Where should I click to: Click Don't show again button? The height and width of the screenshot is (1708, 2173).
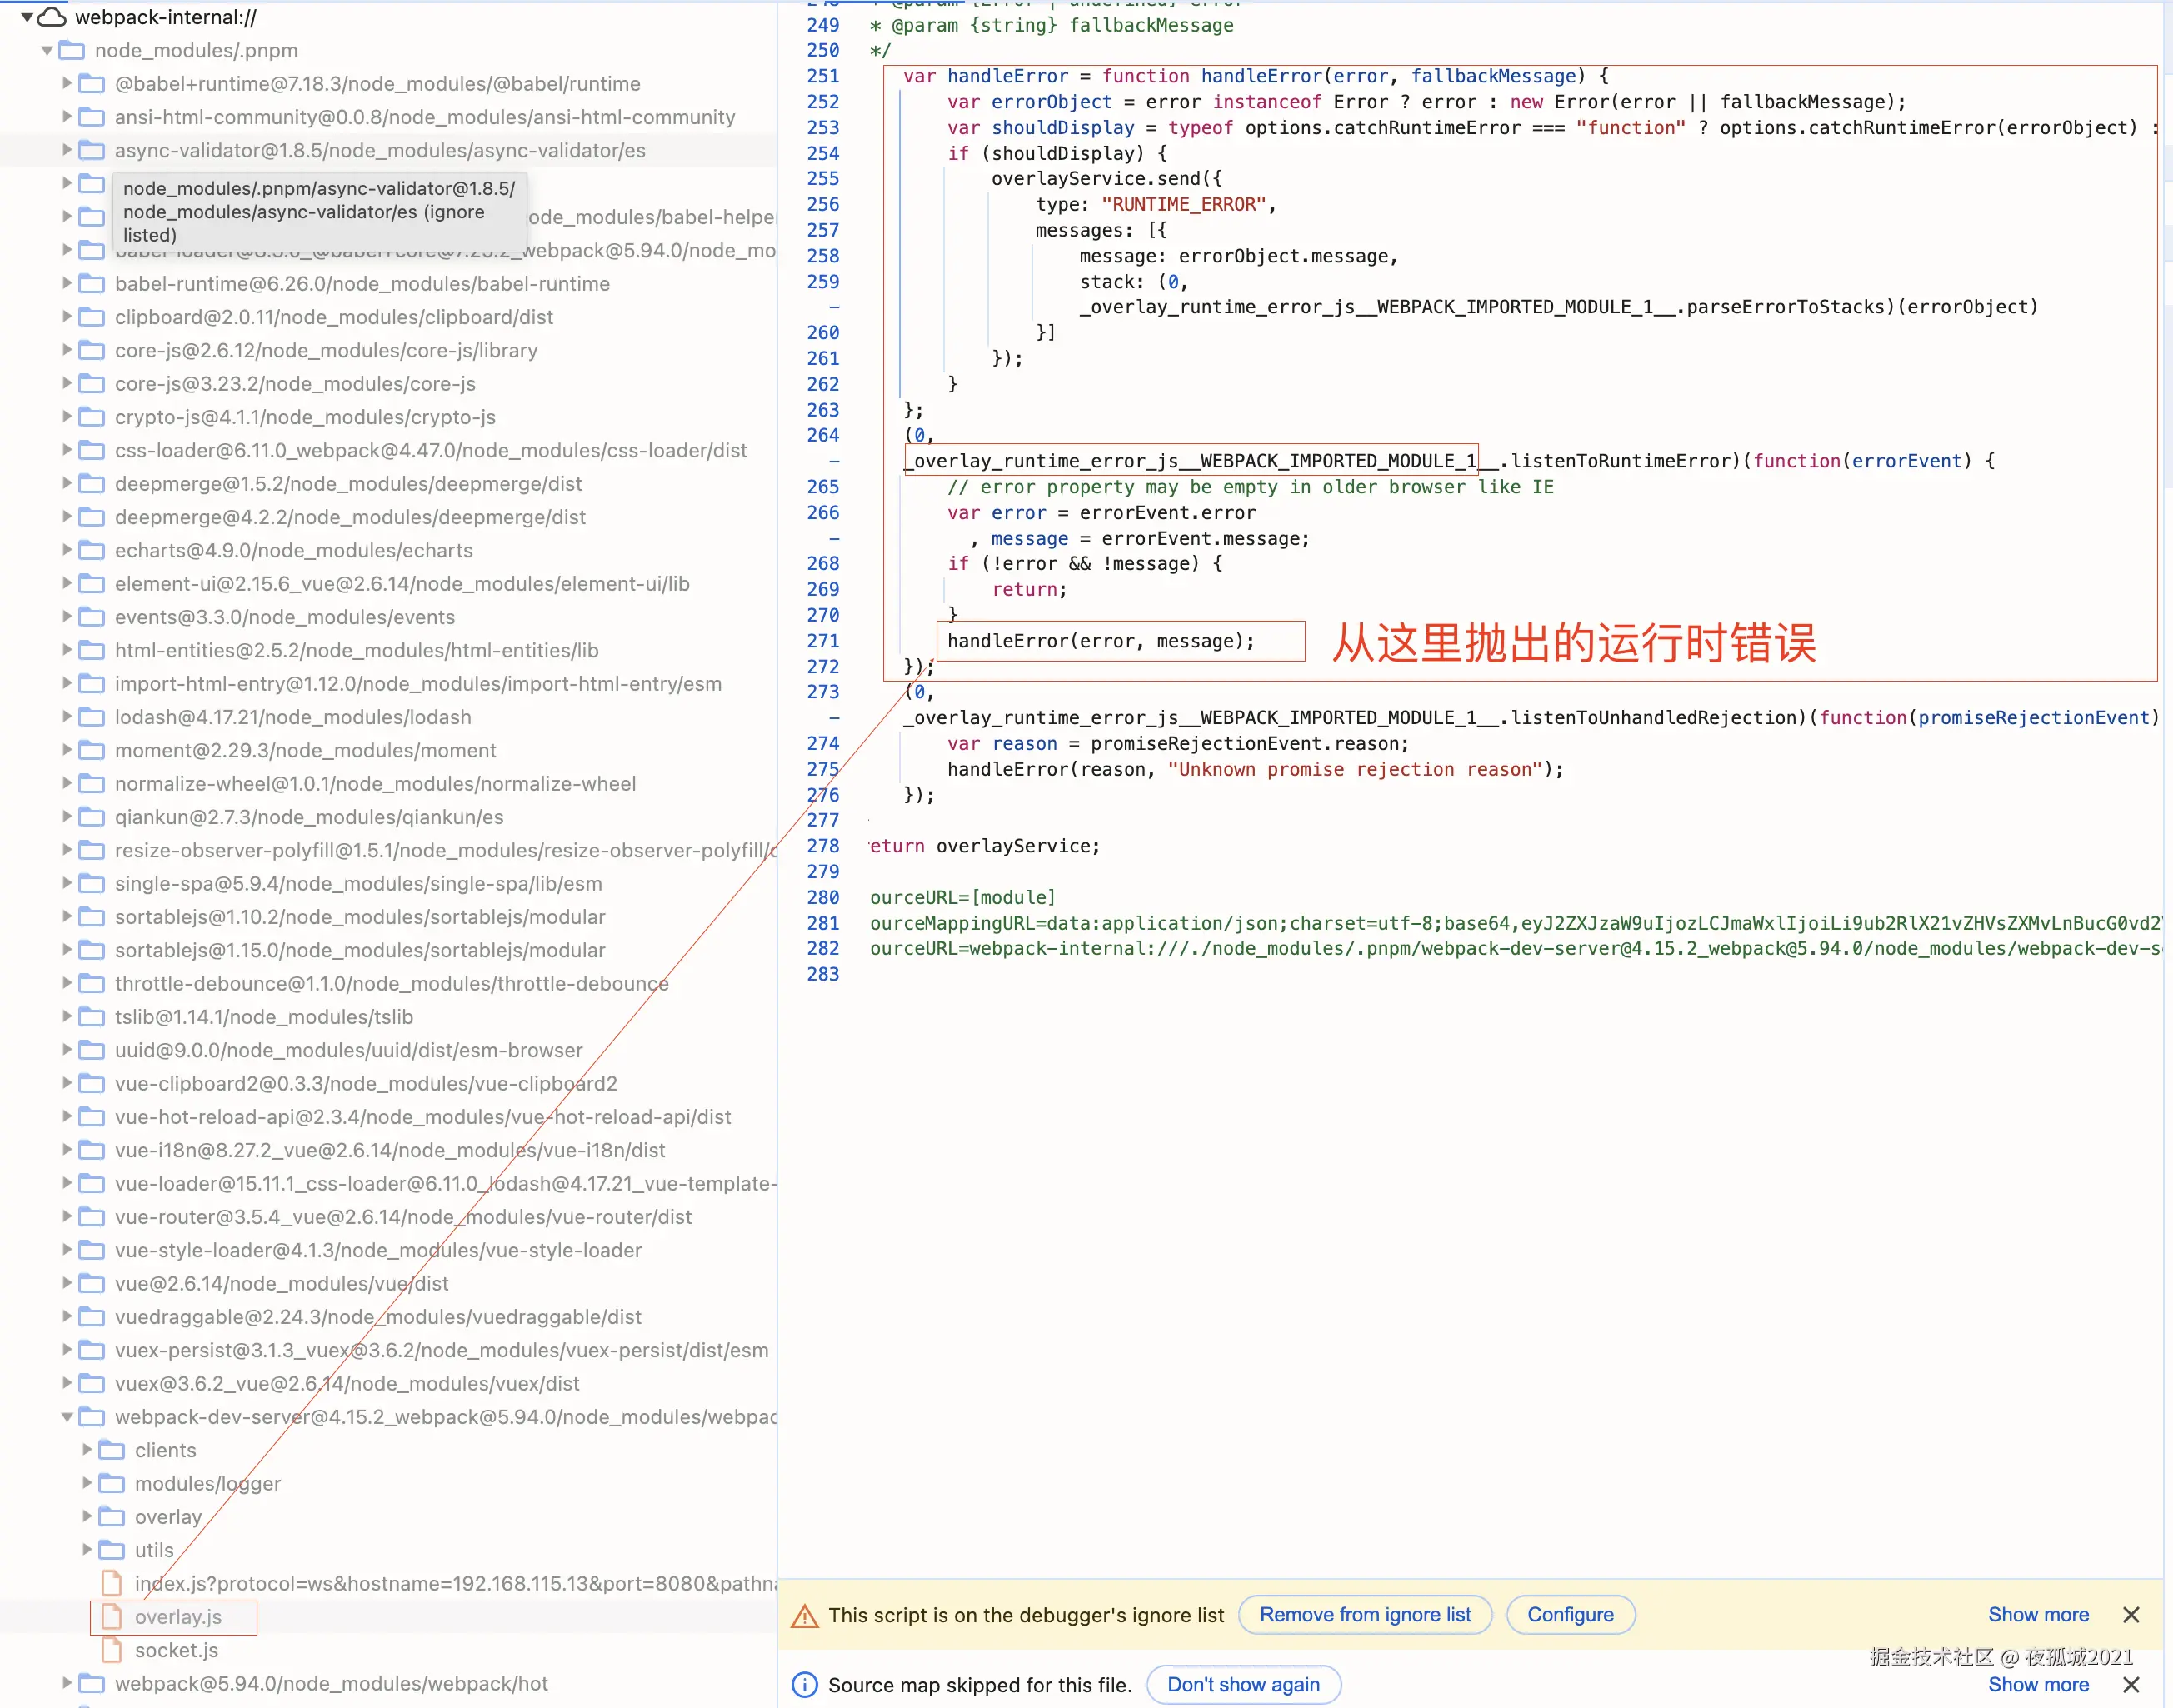tap(1243, 1685)
